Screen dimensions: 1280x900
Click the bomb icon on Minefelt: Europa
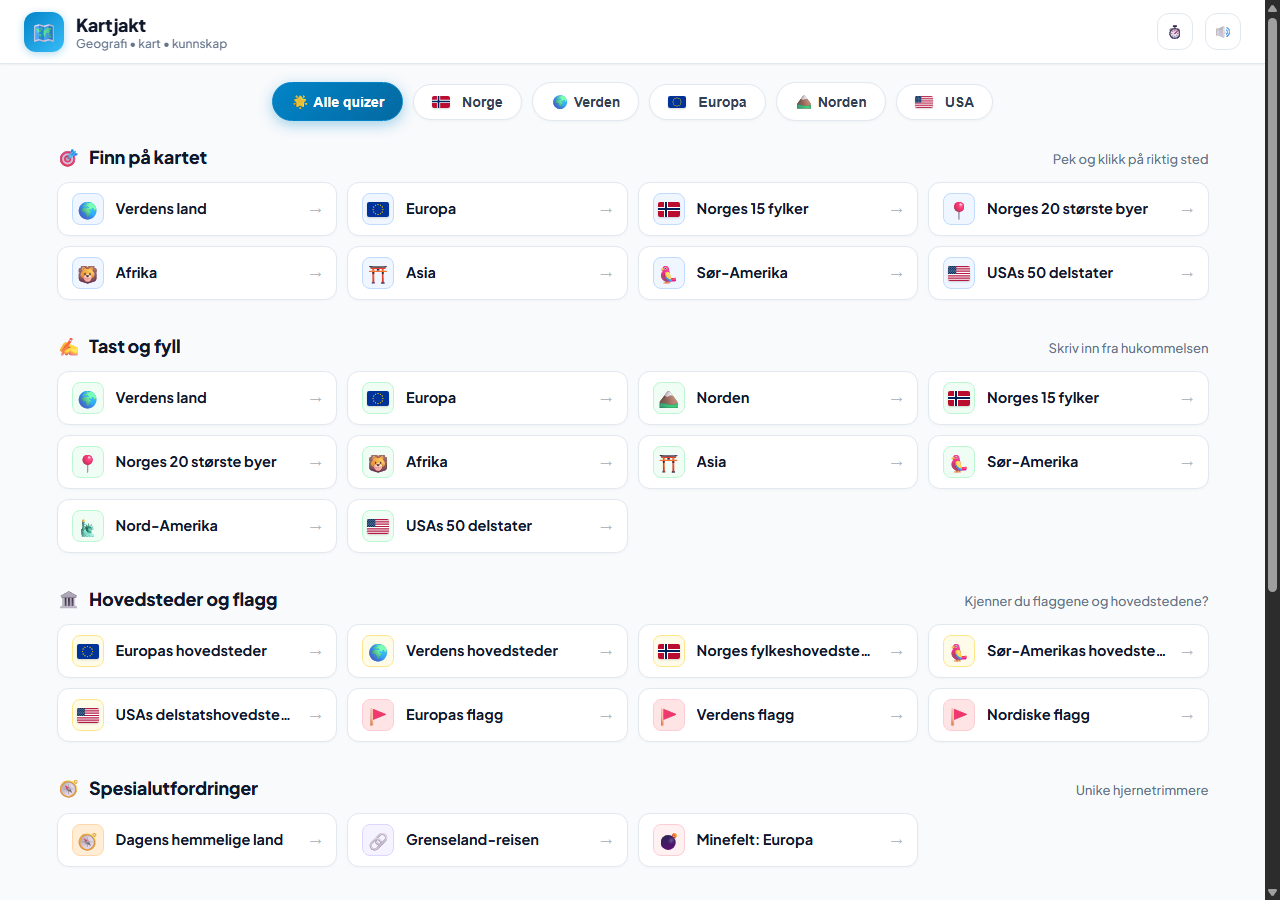(669, 840)
